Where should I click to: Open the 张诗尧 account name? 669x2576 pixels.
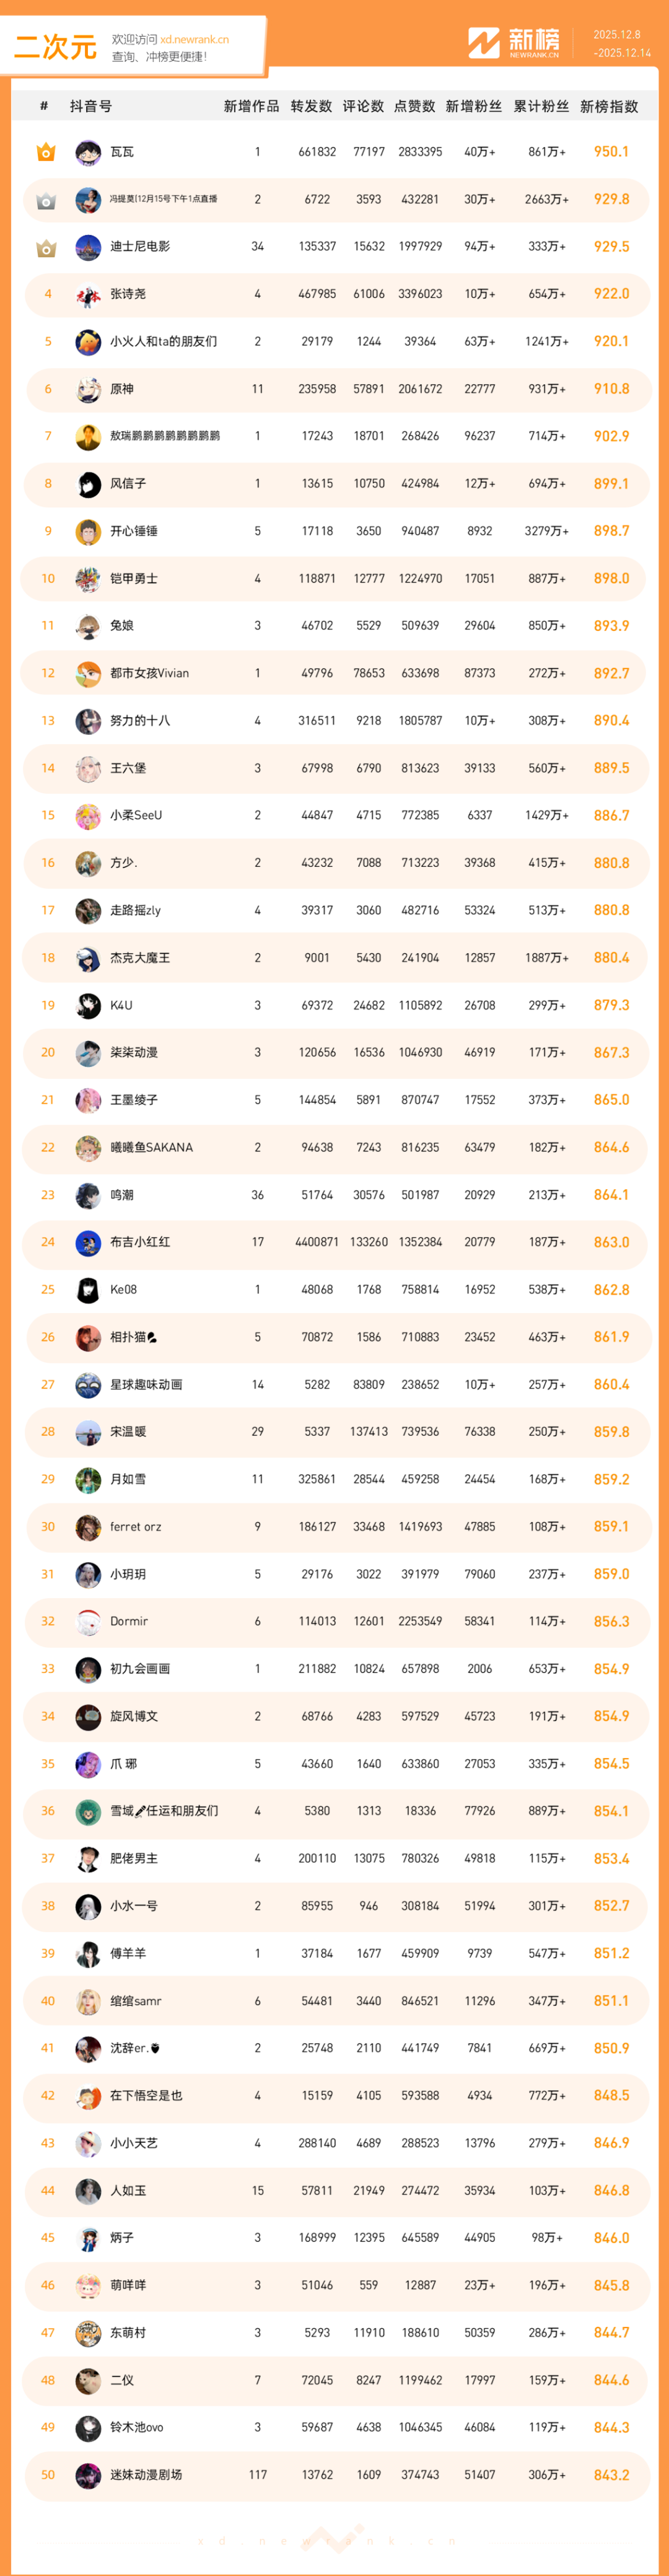point(128,294)
